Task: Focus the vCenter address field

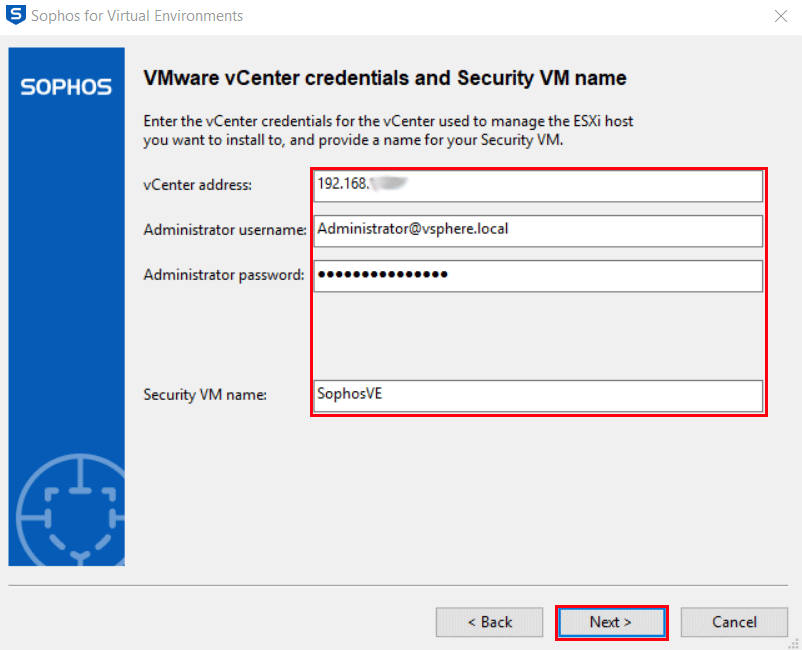Action: [x=538, y=186]
